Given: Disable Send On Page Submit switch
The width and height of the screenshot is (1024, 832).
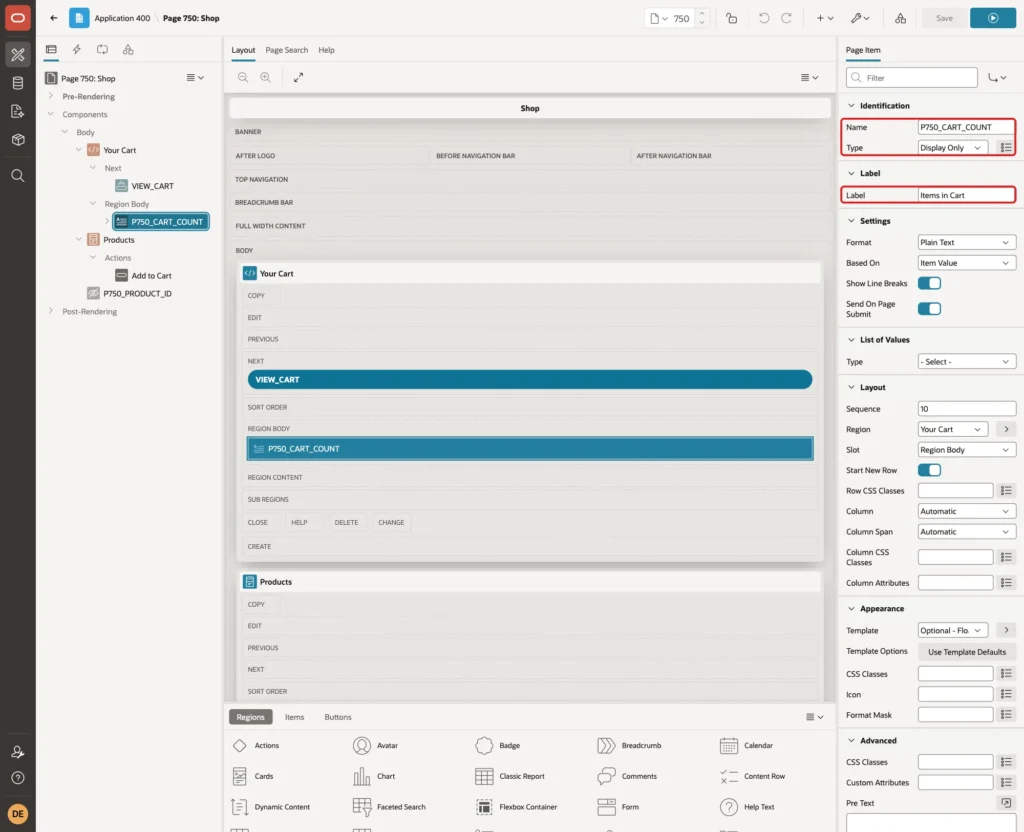Looking at the screenshot, I should [x=929, y=309].
